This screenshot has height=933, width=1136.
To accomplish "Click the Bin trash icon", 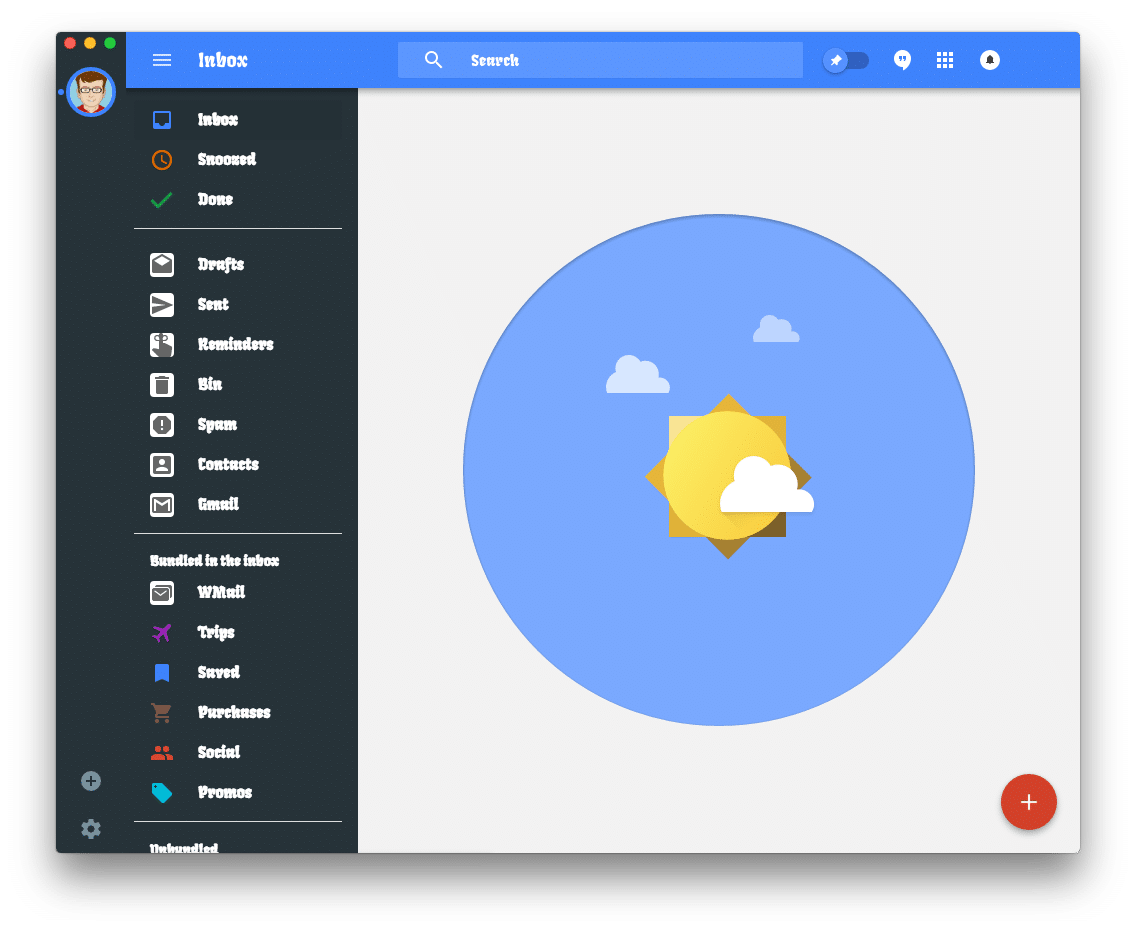I will 162,385.
